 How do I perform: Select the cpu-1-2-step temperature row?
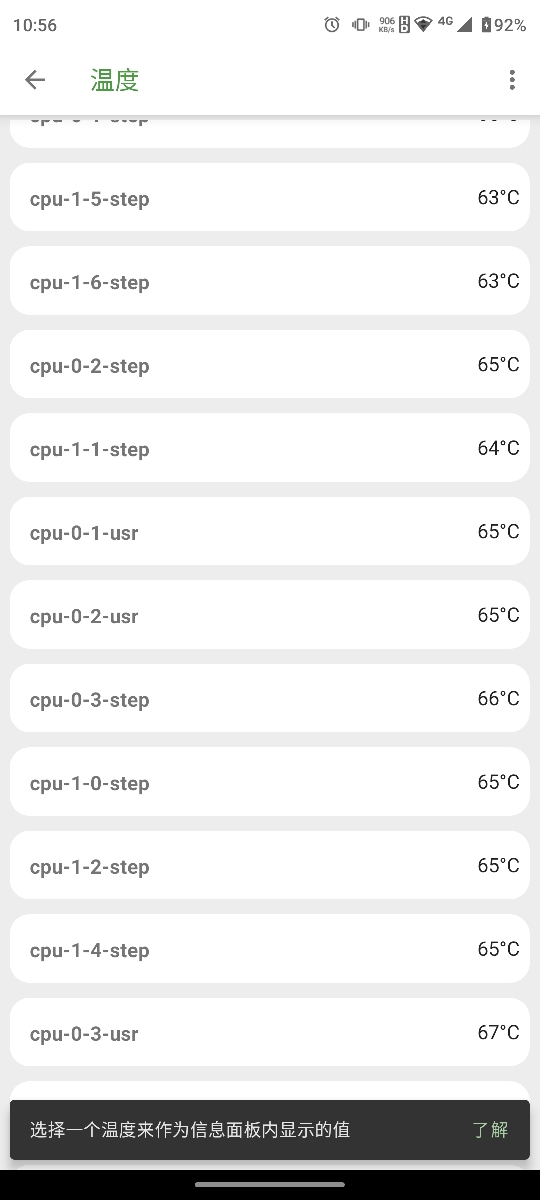point(270,866)
